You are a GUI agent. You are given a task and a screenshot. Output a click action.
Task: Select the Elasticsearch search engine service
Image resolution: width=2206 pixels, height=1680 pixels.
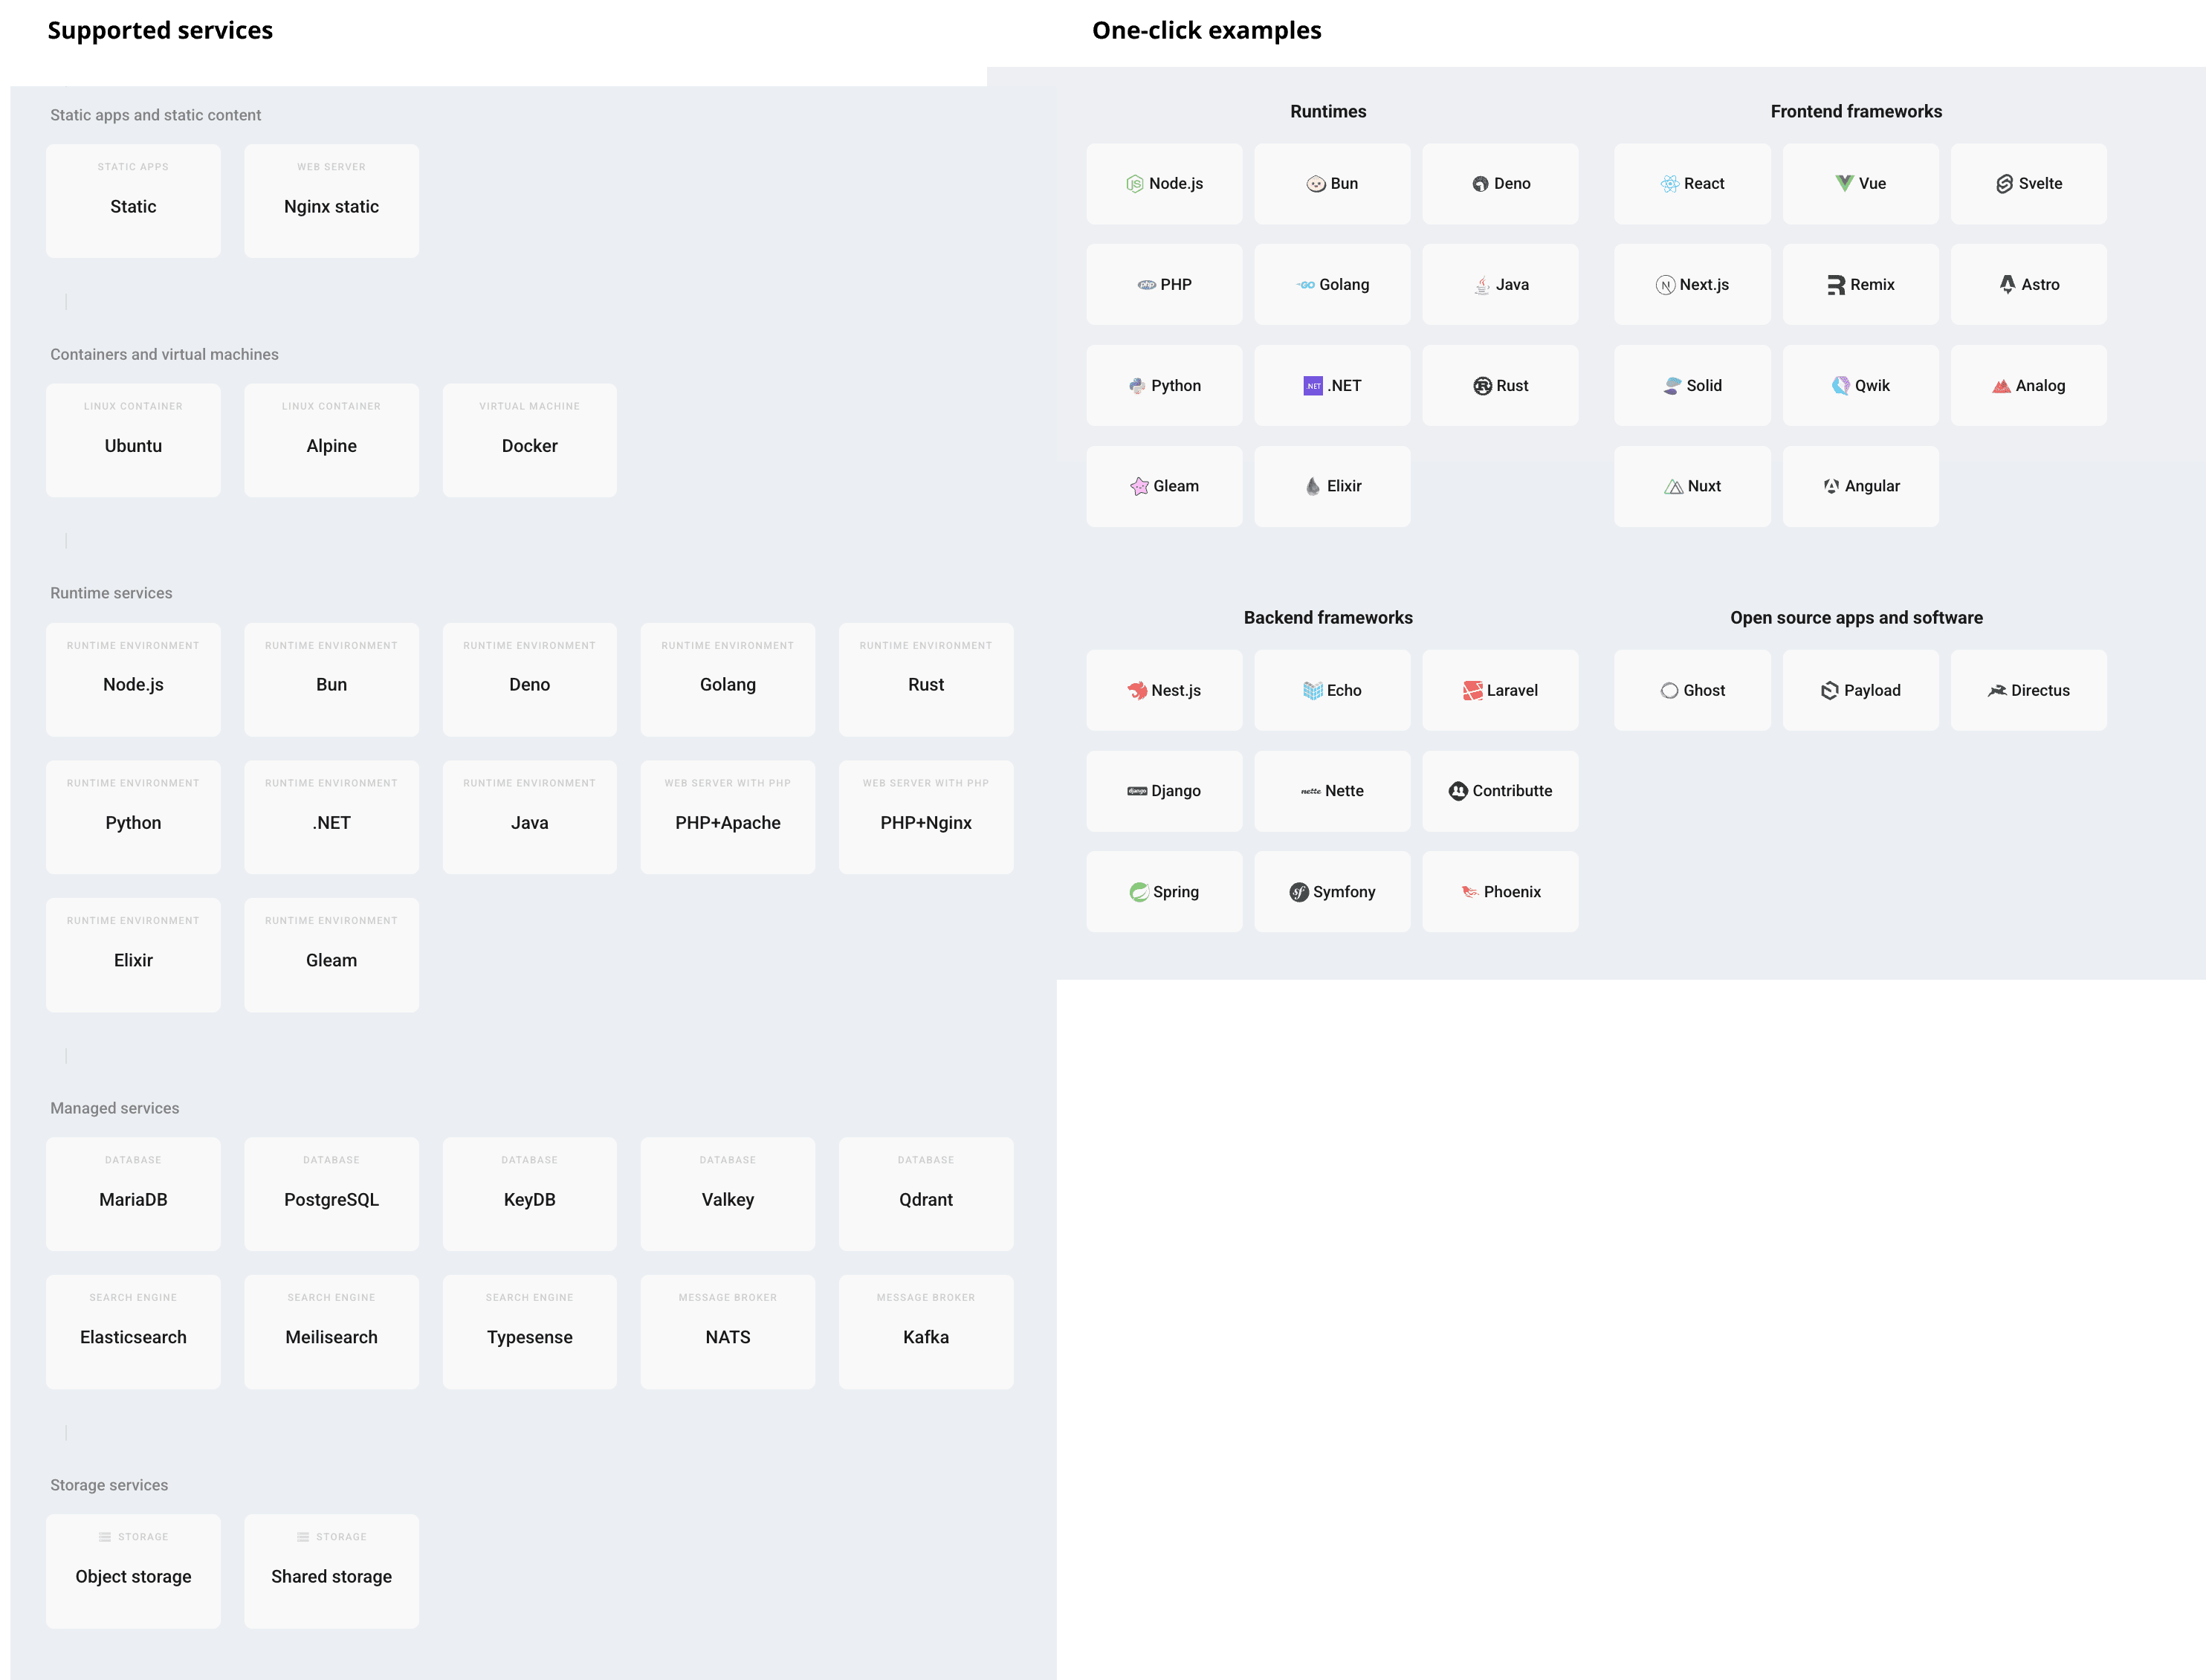point(133,1331)
